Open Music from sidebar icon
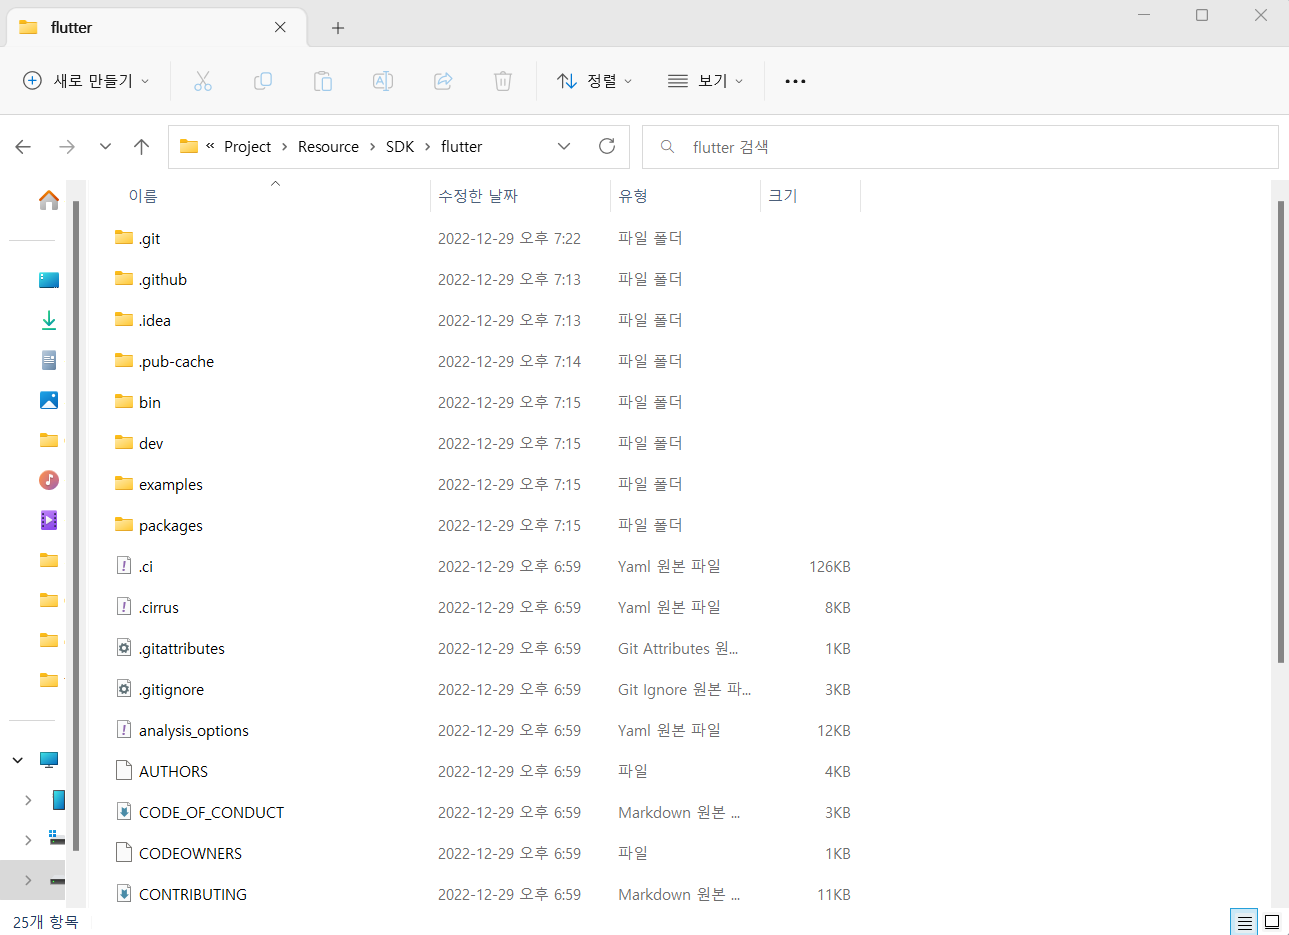 [x=48, y=480]
